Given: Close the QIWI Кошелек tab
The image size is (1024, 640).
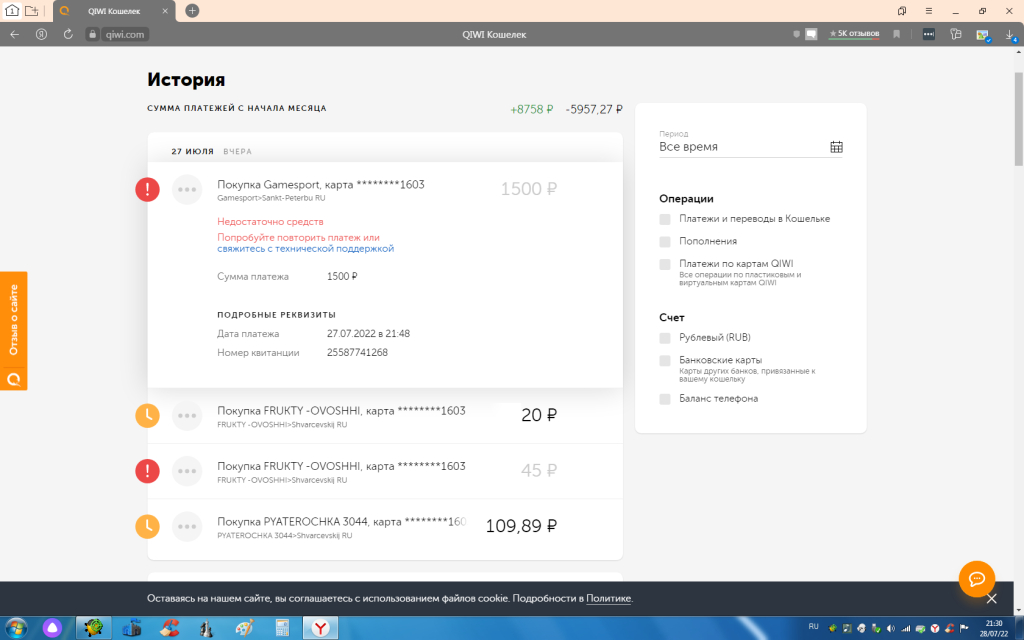Looking at the screenshot, I should pos(165,11).
